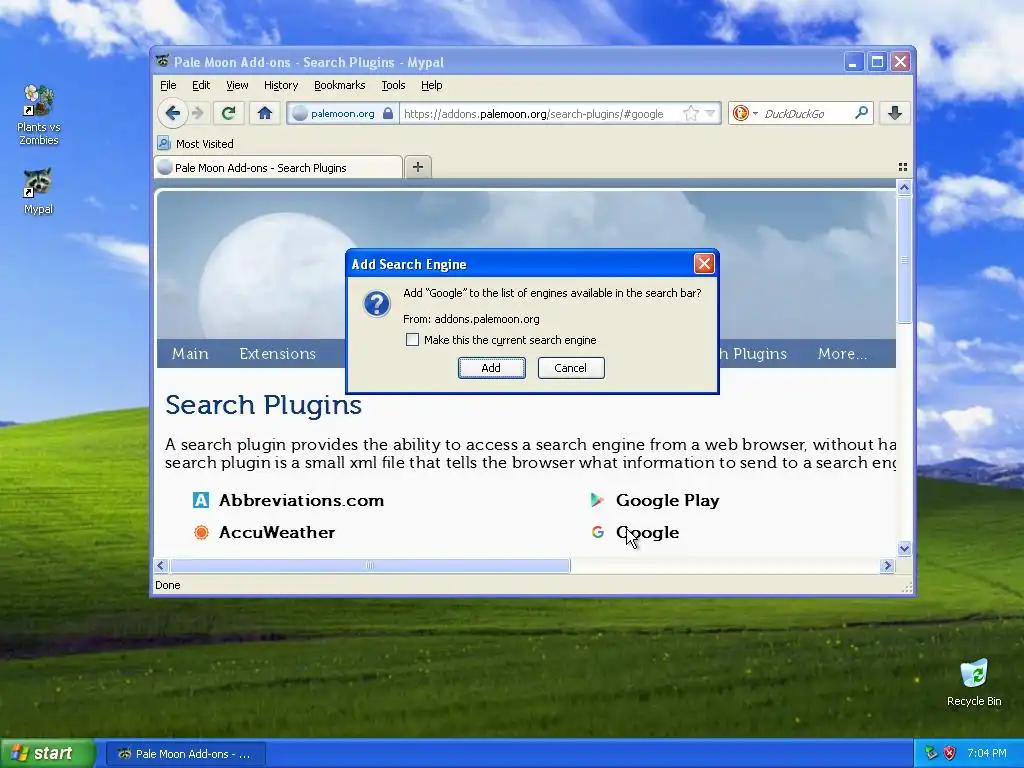The image size is (1024, 768).
Task: Click the horizontal scrollbar right arrow
Action: coord(887,566)
